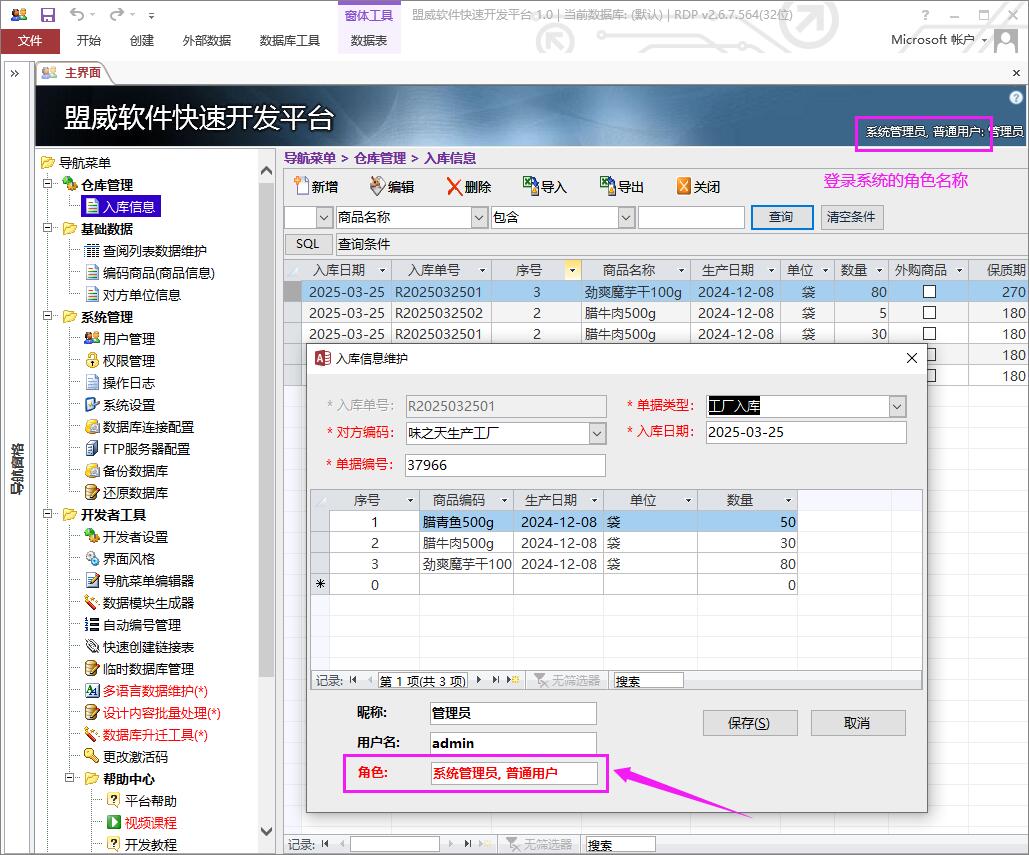Click the 关闭 (Close) toolbar icon
Image resolution: width=1029 pixels, height=855 pixels.
coord(684,186)
